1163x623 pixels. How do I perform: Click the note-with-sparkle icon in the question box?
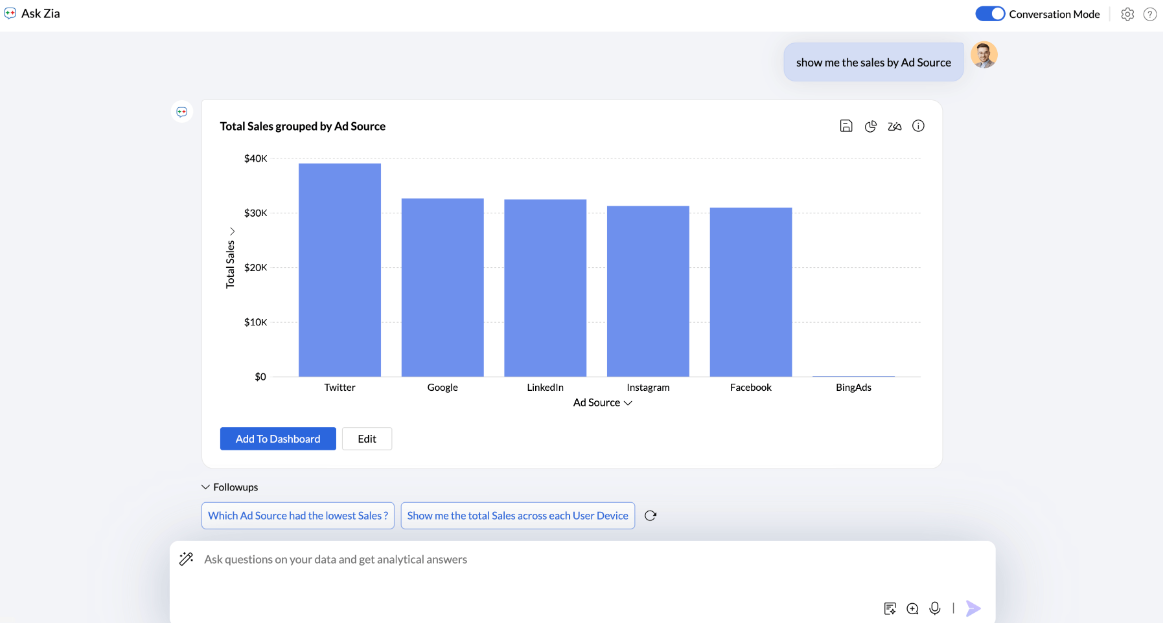tap(890, 608)
